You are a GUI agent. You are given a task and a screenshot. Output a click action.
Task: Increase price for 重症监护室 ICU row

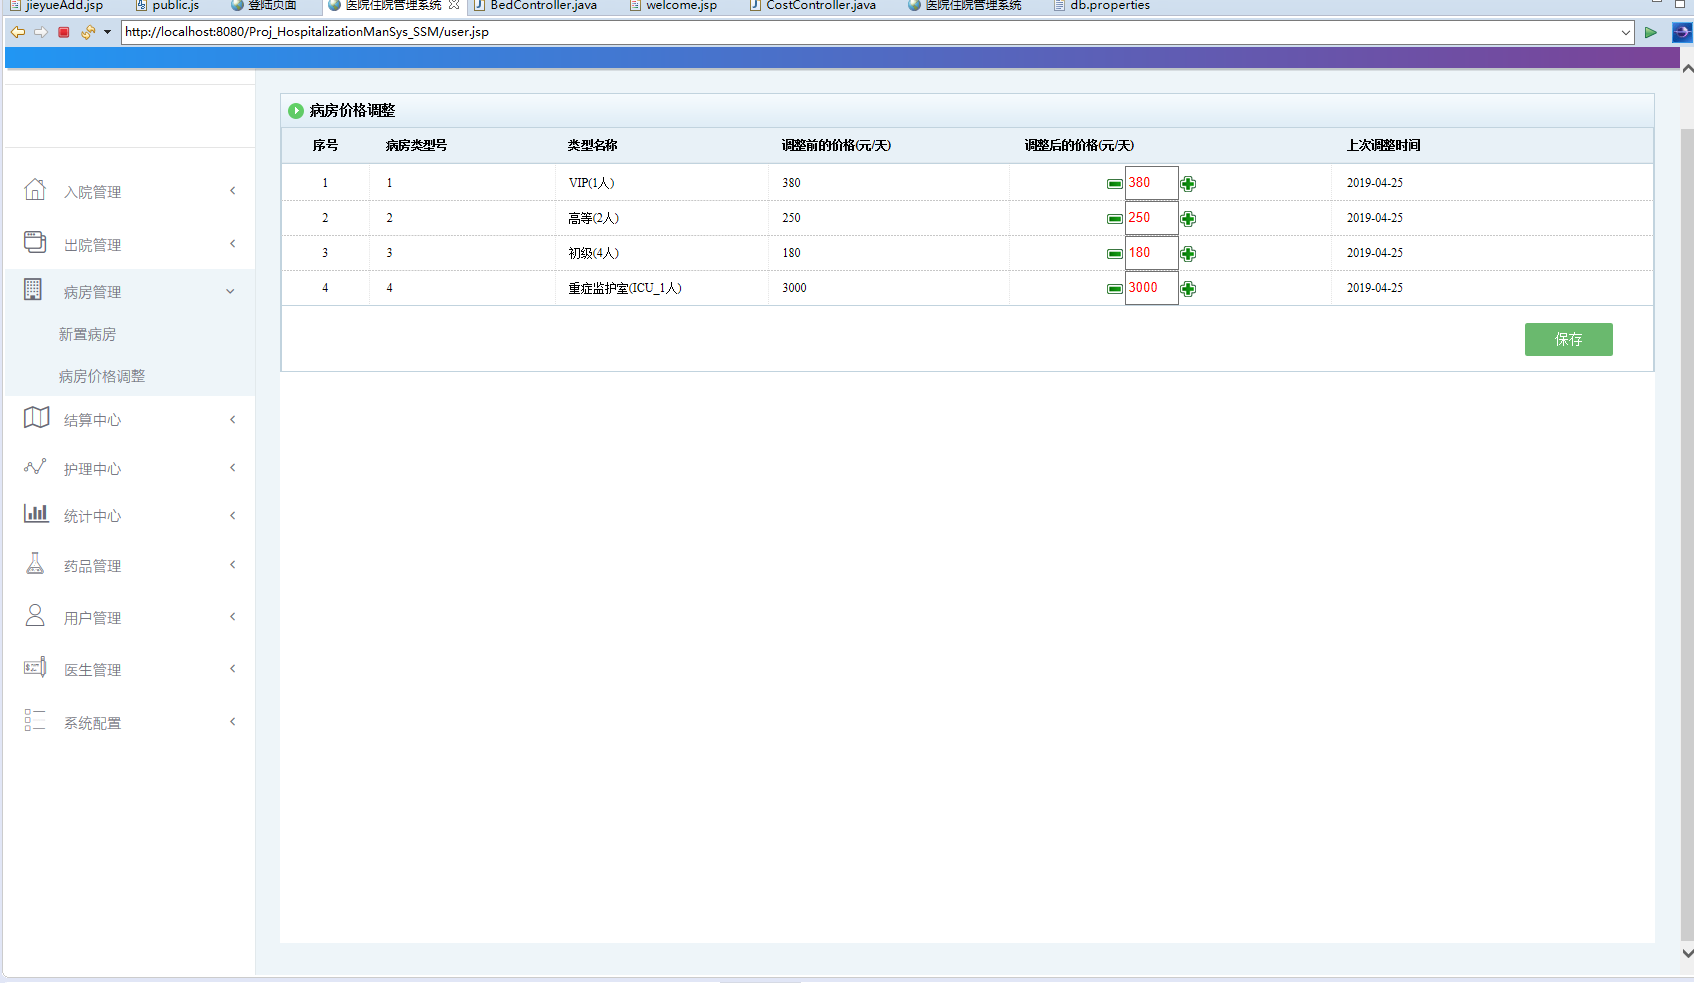point(1188,289)
